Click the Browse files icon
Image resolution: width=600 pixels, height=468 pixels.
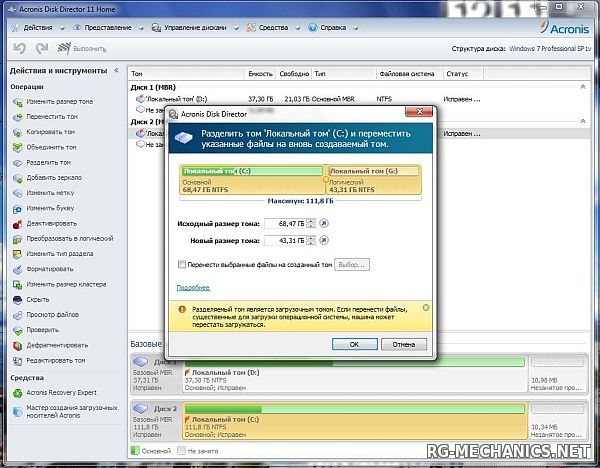18,315
